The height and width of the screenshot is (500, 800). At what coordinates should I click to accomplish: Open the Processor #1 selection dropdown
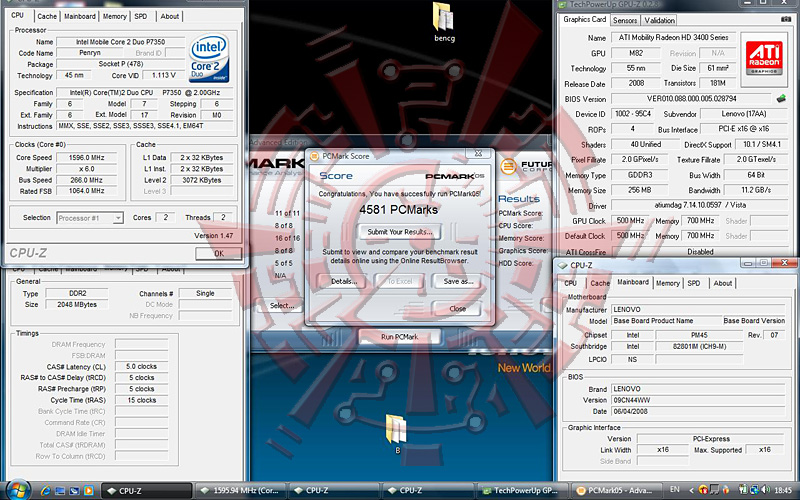[90, 218]
